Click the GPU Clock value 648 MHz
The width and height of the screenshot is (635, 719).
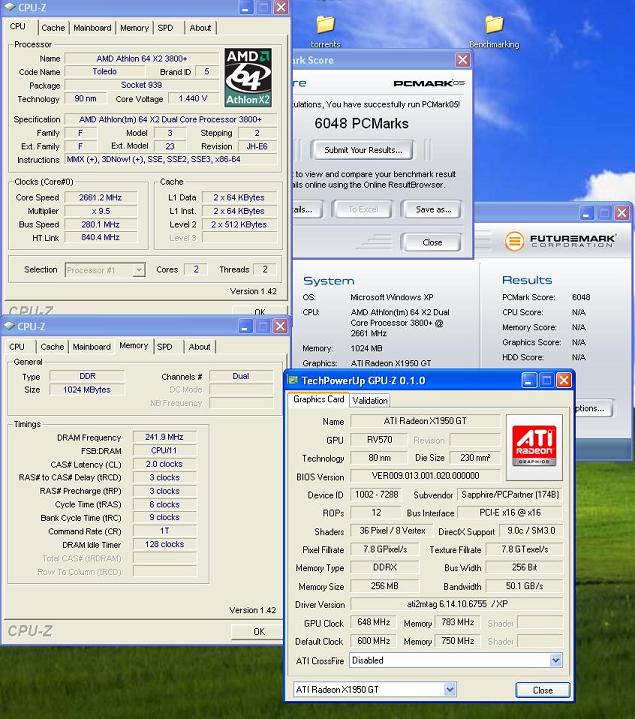pos(374,622)
